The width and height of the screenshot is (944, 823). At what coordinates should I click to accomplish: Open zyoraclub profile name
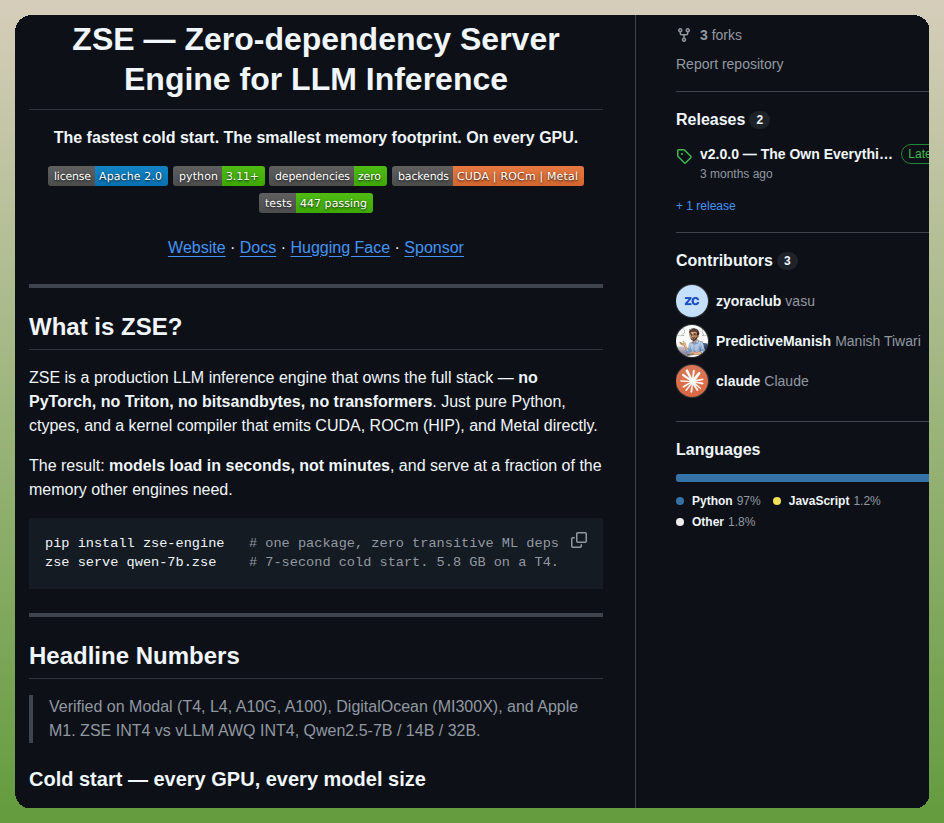[748, 301]
